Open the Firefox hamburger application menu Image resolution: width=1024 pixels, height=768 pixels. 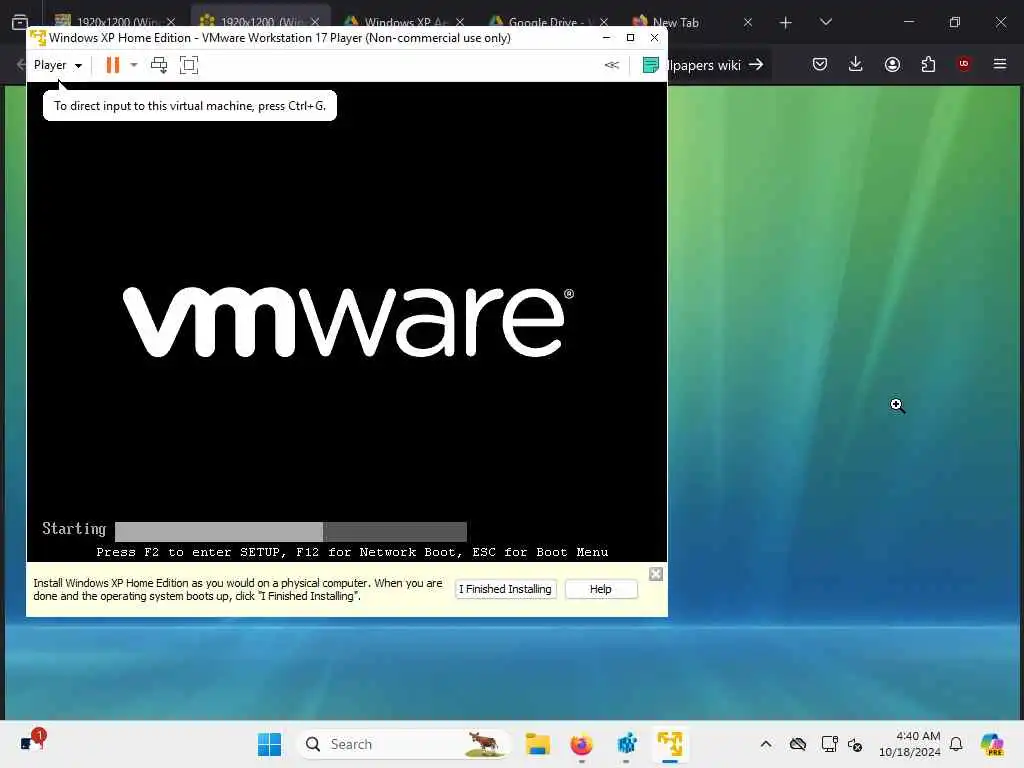[1000, 64]
